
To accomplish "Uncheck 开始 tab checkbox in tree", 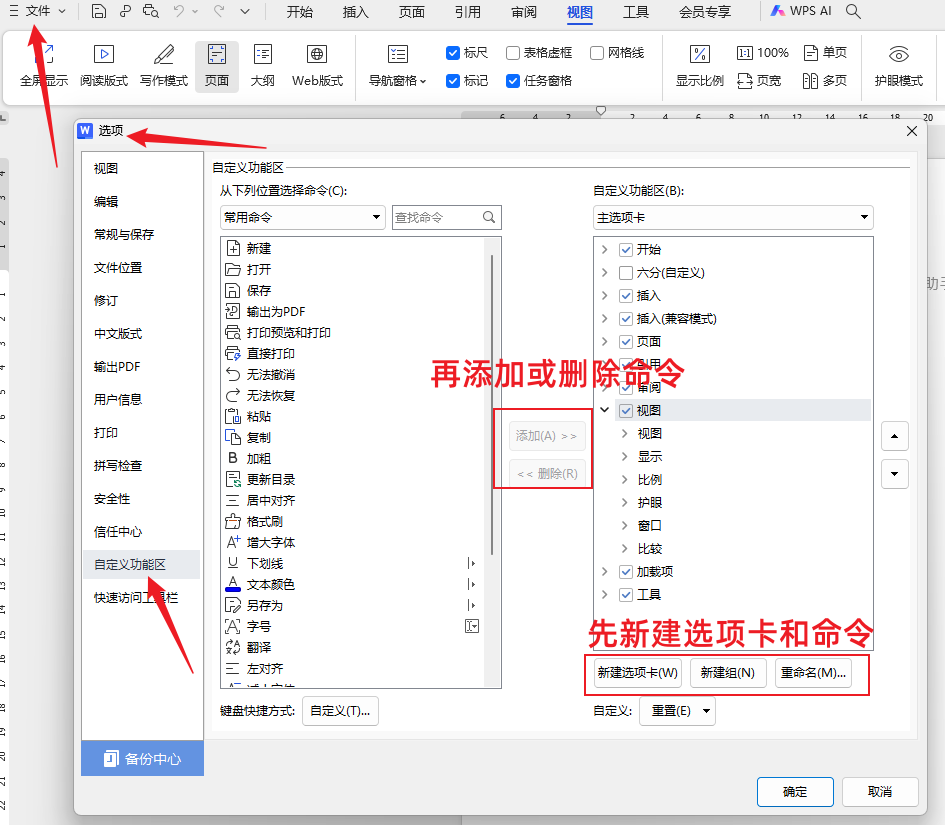I will pos(626,250).
